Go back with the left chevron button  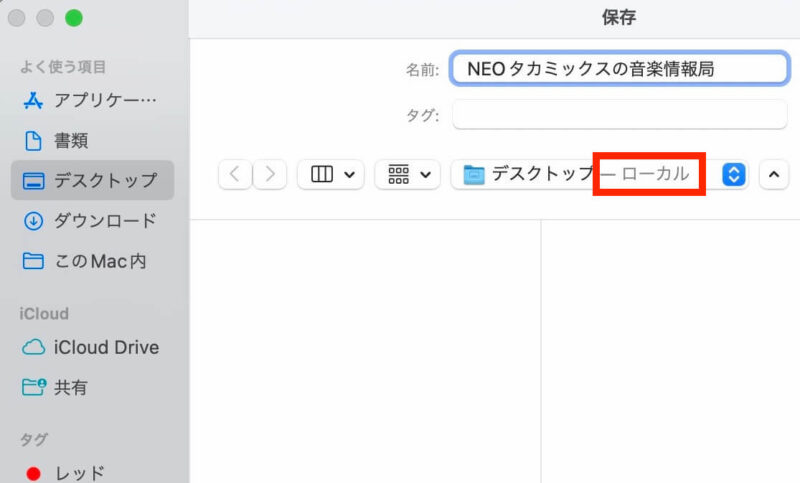[235, 174]
